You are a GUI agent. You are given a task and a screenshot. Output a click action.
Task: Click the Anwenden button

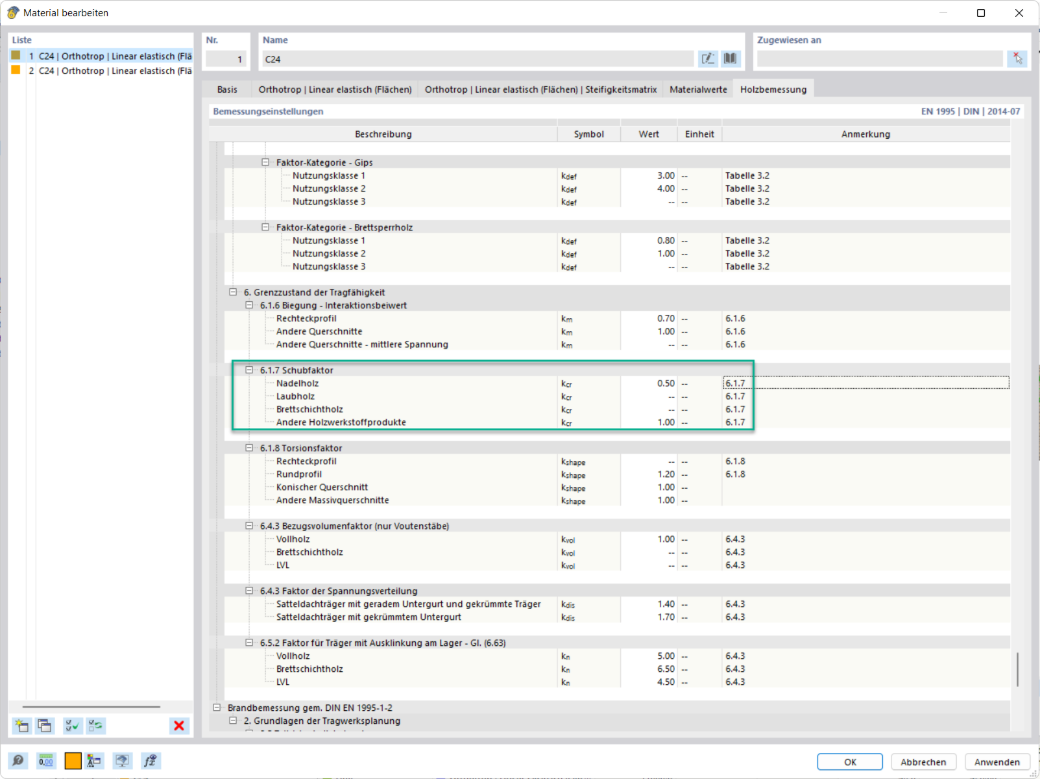click(x=997, y=762)
